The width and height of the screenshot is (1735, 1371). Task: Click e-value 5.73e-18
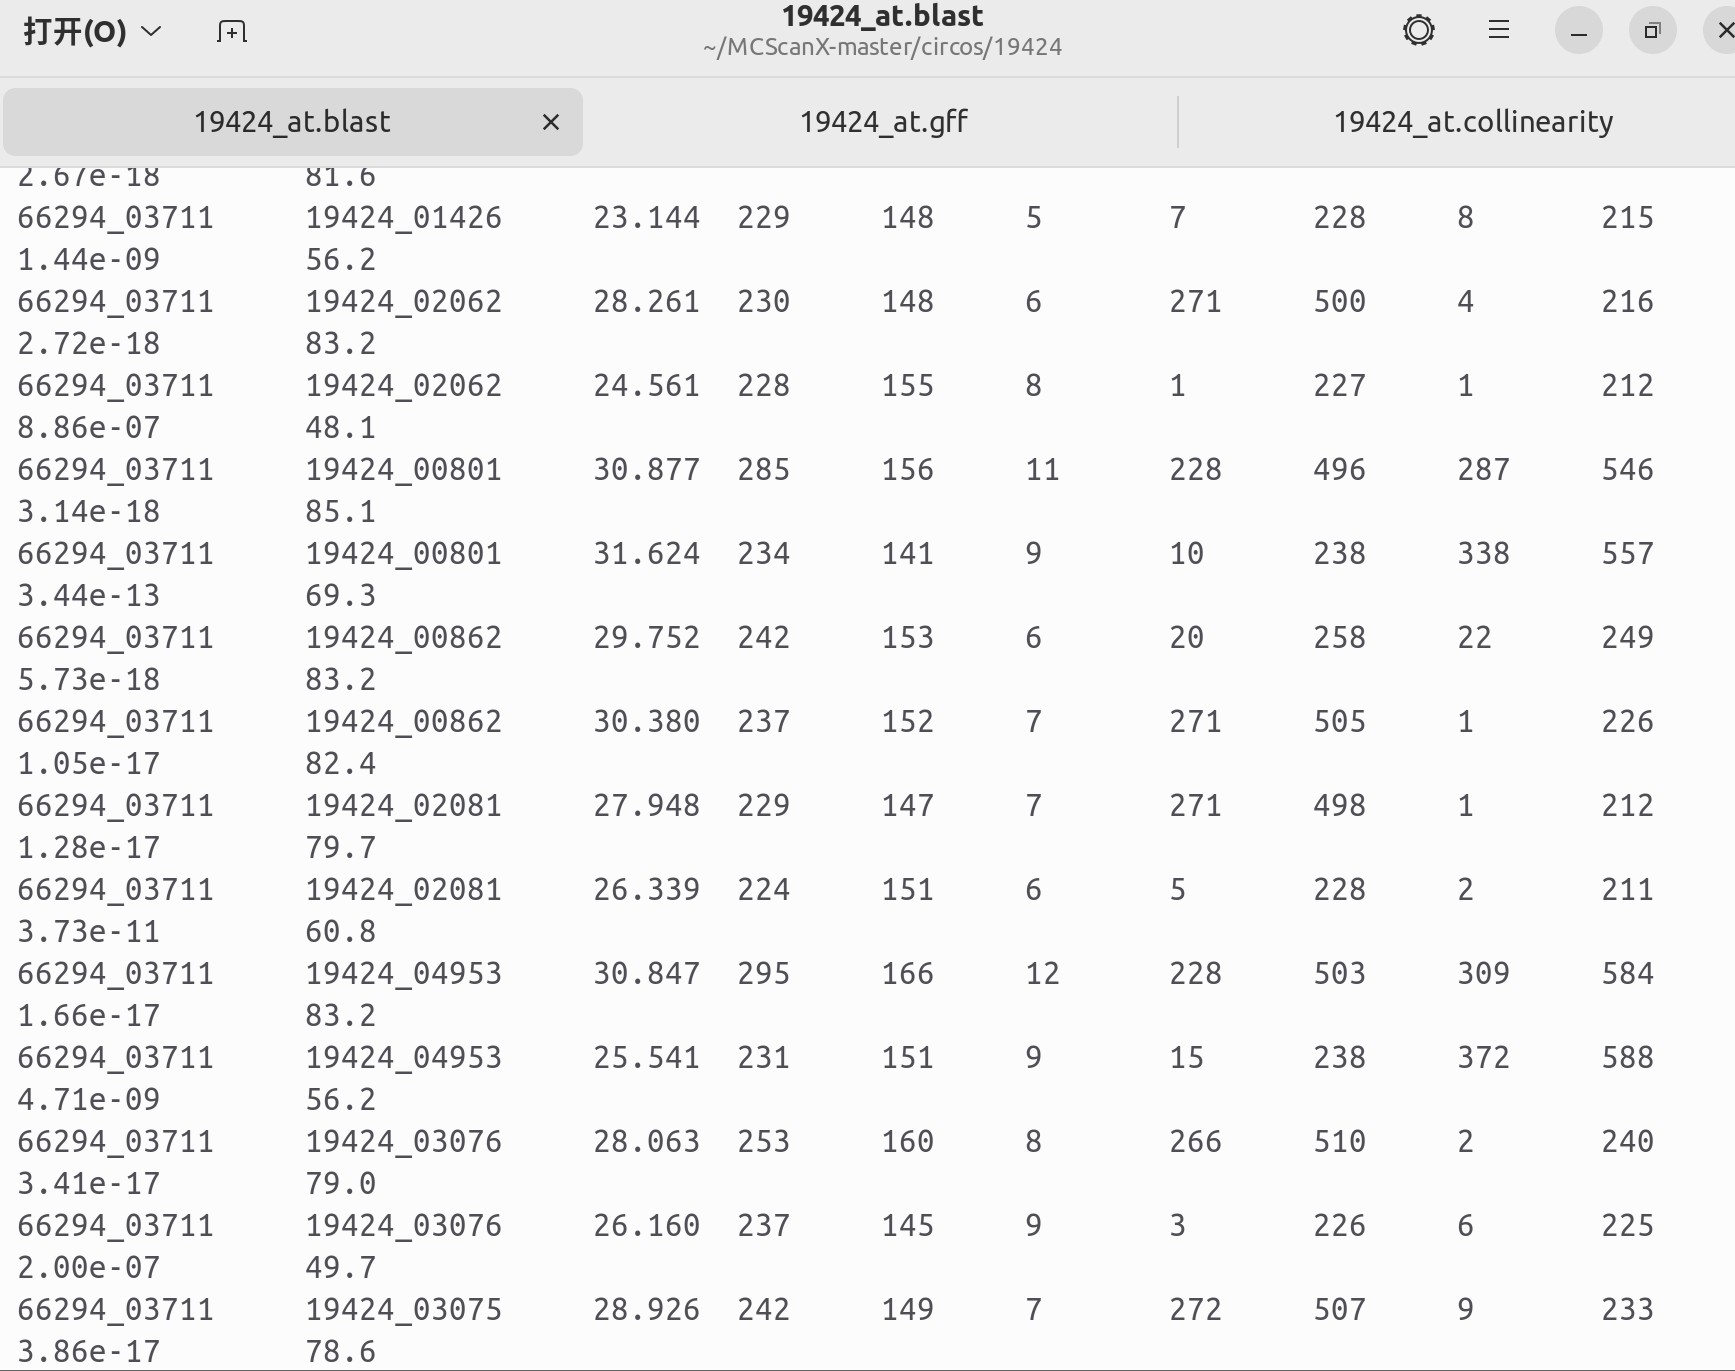click(89, 680)
